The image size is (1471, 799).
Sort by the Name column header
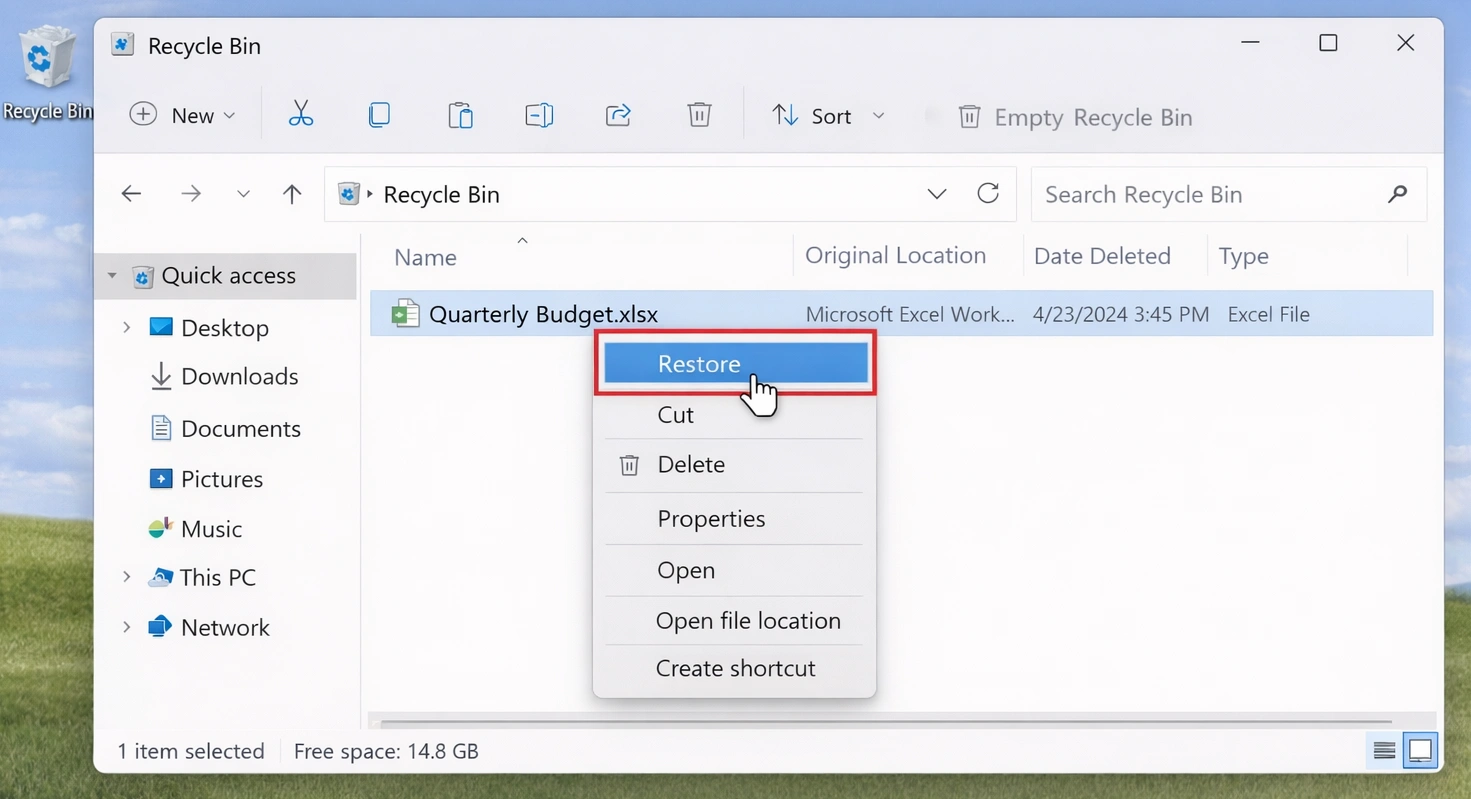click(x=425, y=257)
